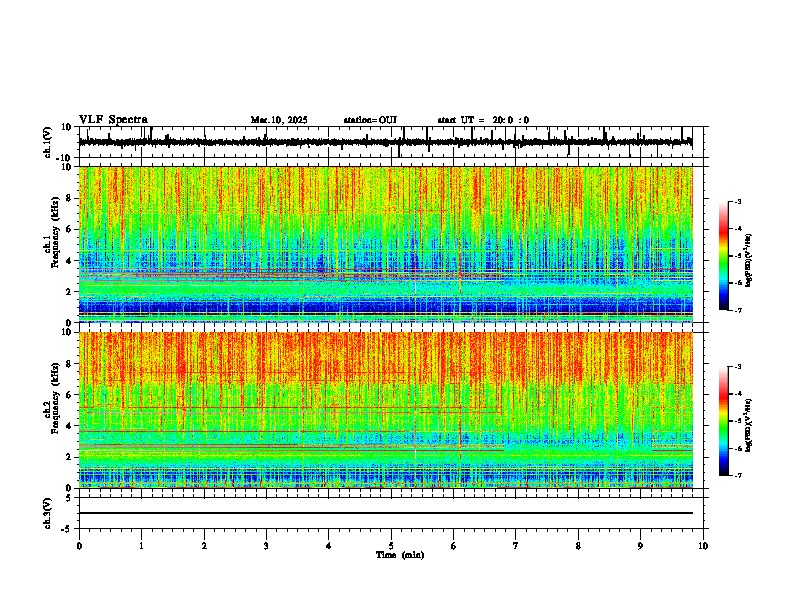Image resolution: width=792 pixels, height=612 pixels.
Task: Click the ch.1 frequency spectrogram image
Action: (x=386, y=244)
